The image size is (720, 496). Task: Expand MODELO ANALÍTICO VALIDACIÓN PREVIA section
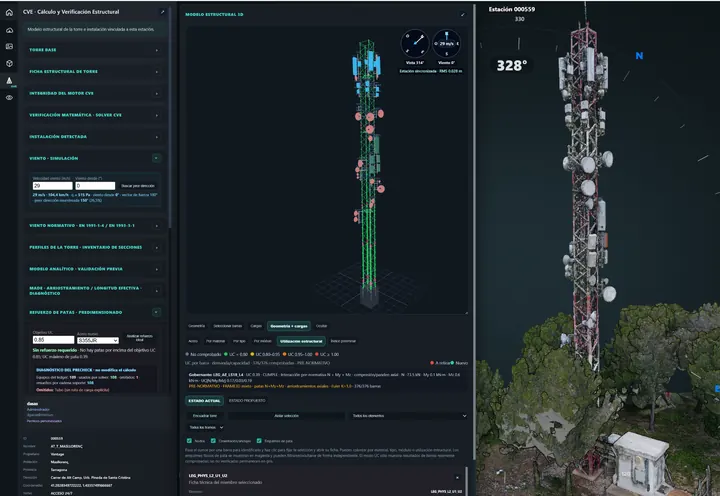(94, 269)
